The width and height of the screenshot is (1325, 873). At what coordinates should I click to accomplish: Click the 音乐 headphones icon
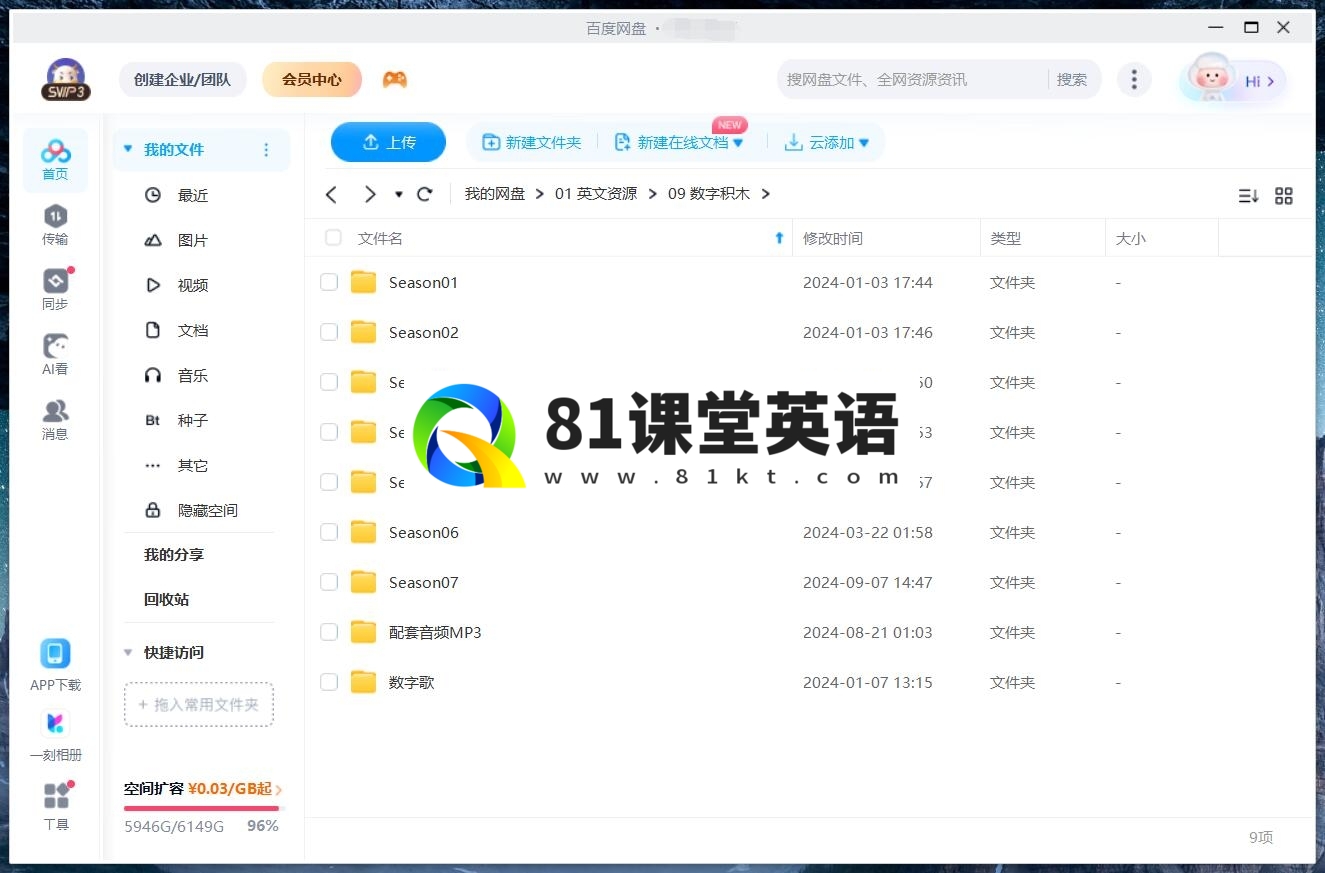tap(153, 375)
